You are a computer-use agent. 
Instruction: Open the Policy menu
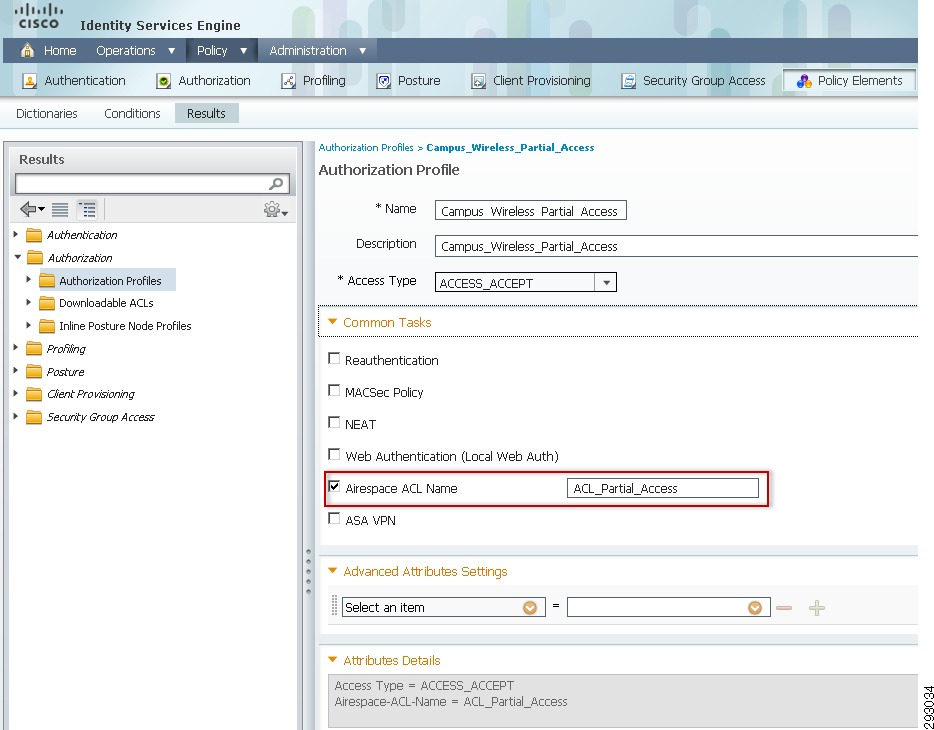tap(222, 51)
